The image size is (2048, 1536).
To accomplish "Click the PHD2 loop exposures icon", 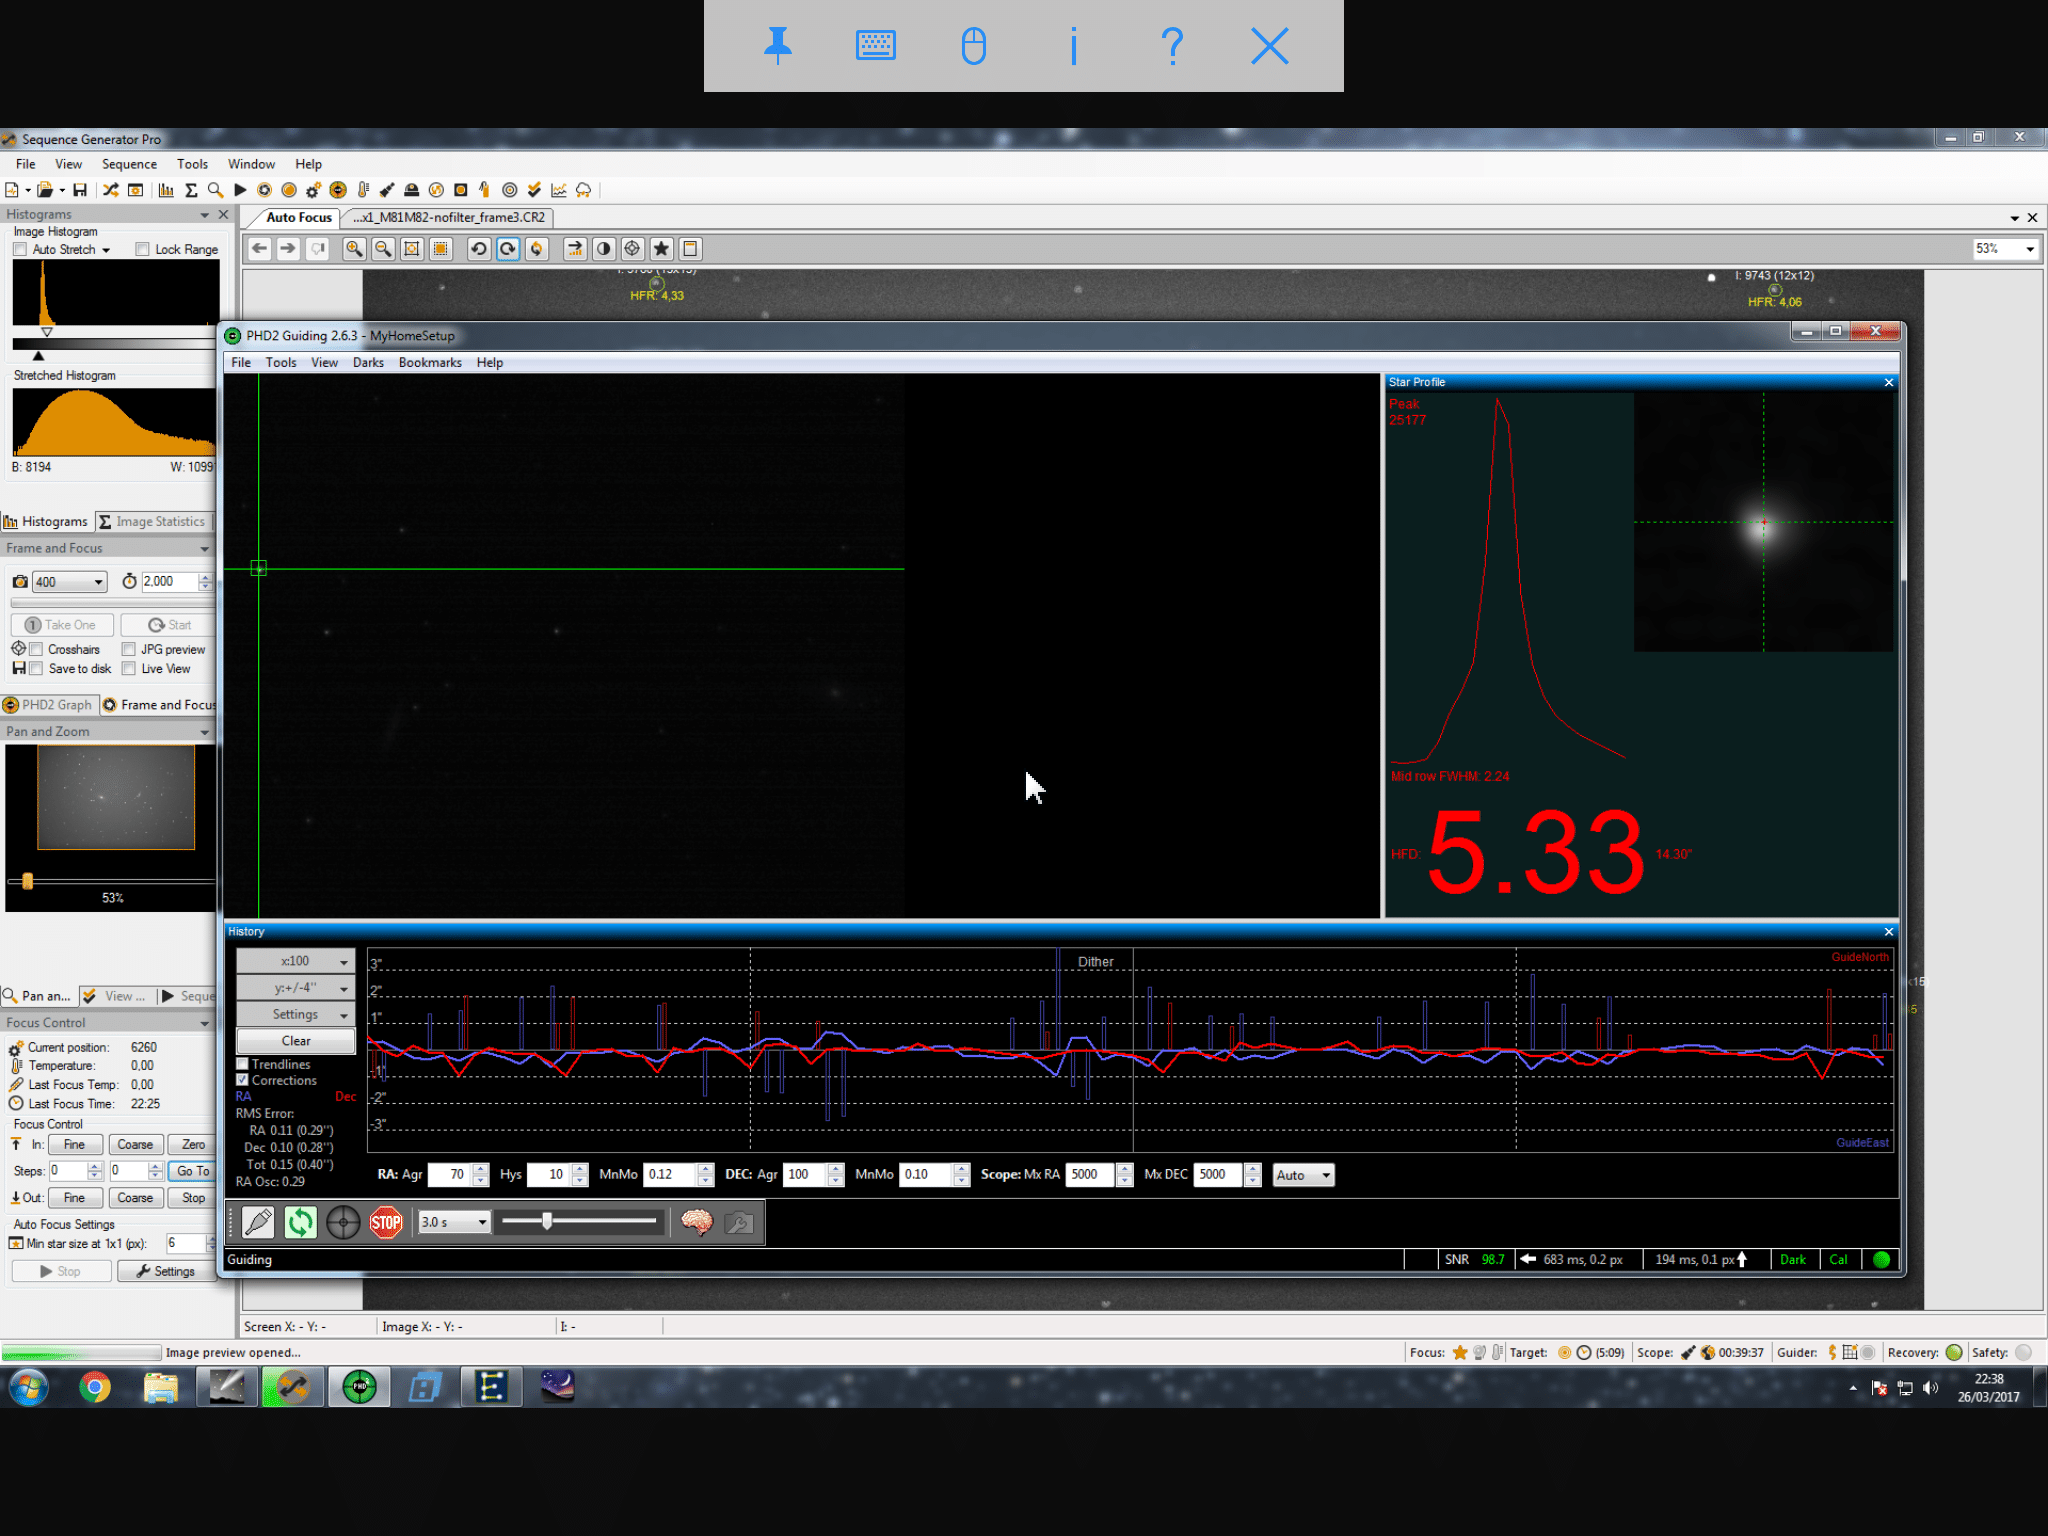I will [x=300, y=1222].
